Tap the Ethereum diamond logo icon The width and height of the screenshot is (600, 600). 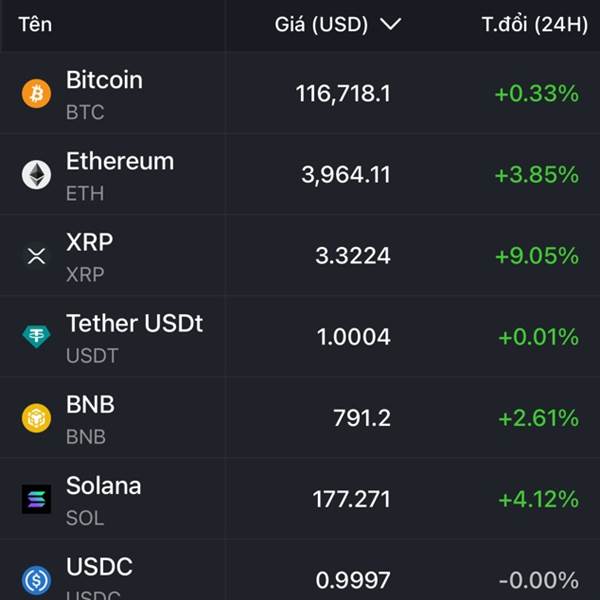36,175
